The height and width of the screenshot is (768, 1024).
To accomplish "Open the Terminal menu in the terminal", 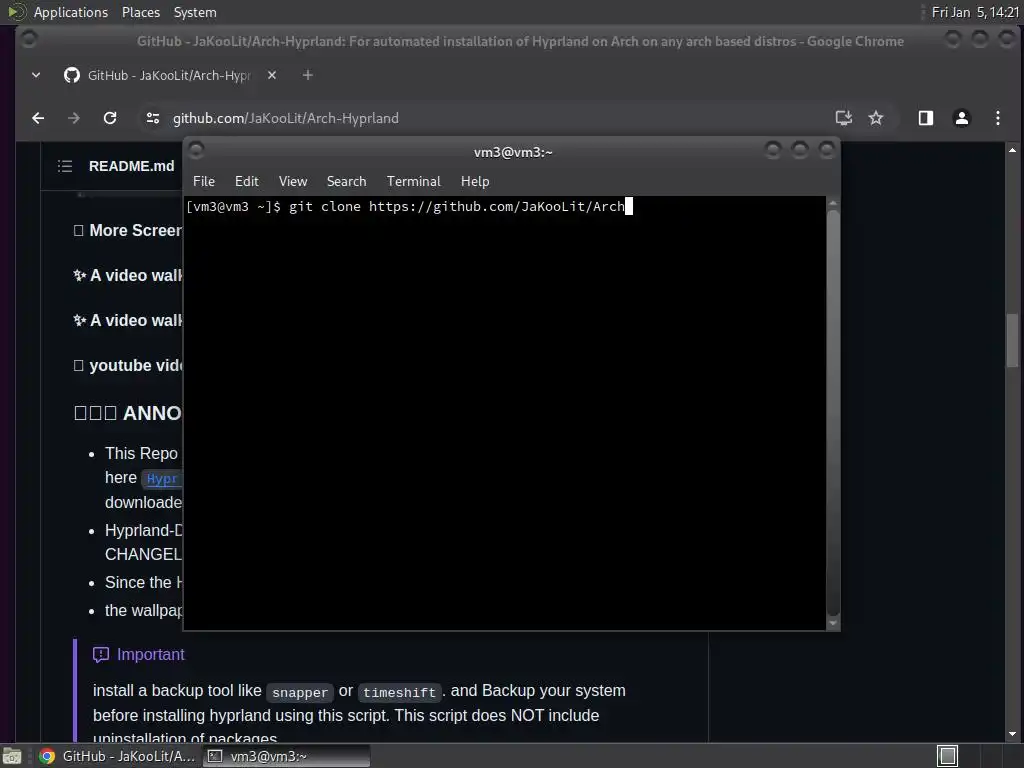I will [413, 182].
